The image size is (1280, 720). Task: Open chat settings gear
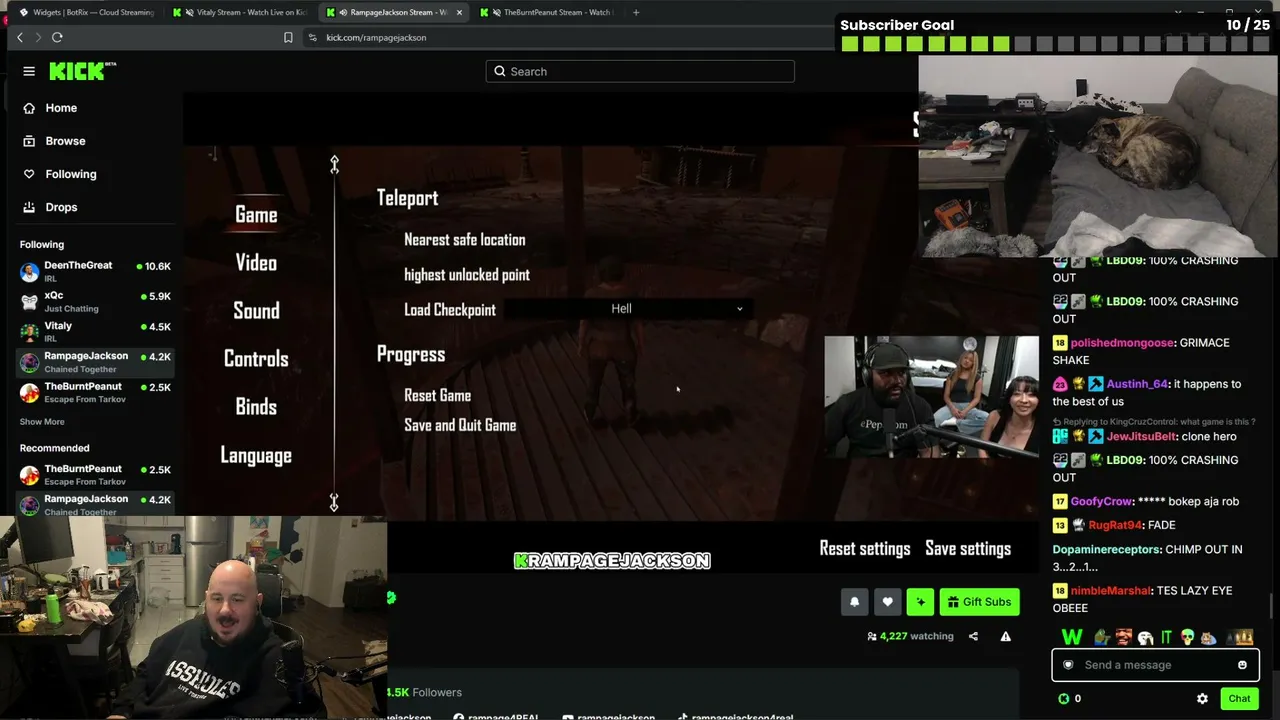1202,699
